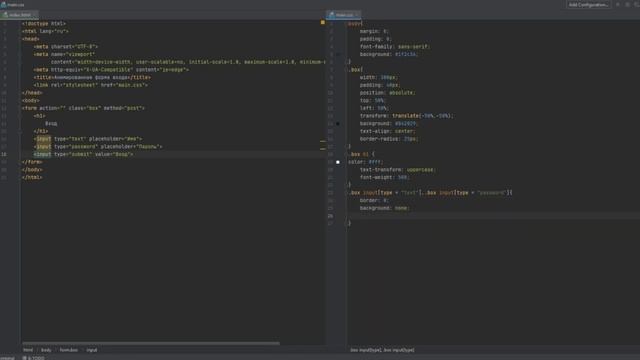The width and height of the screenshot is (640, 360).
Task: Open the dark background color swatch on line 5
Action: (338, 54)
